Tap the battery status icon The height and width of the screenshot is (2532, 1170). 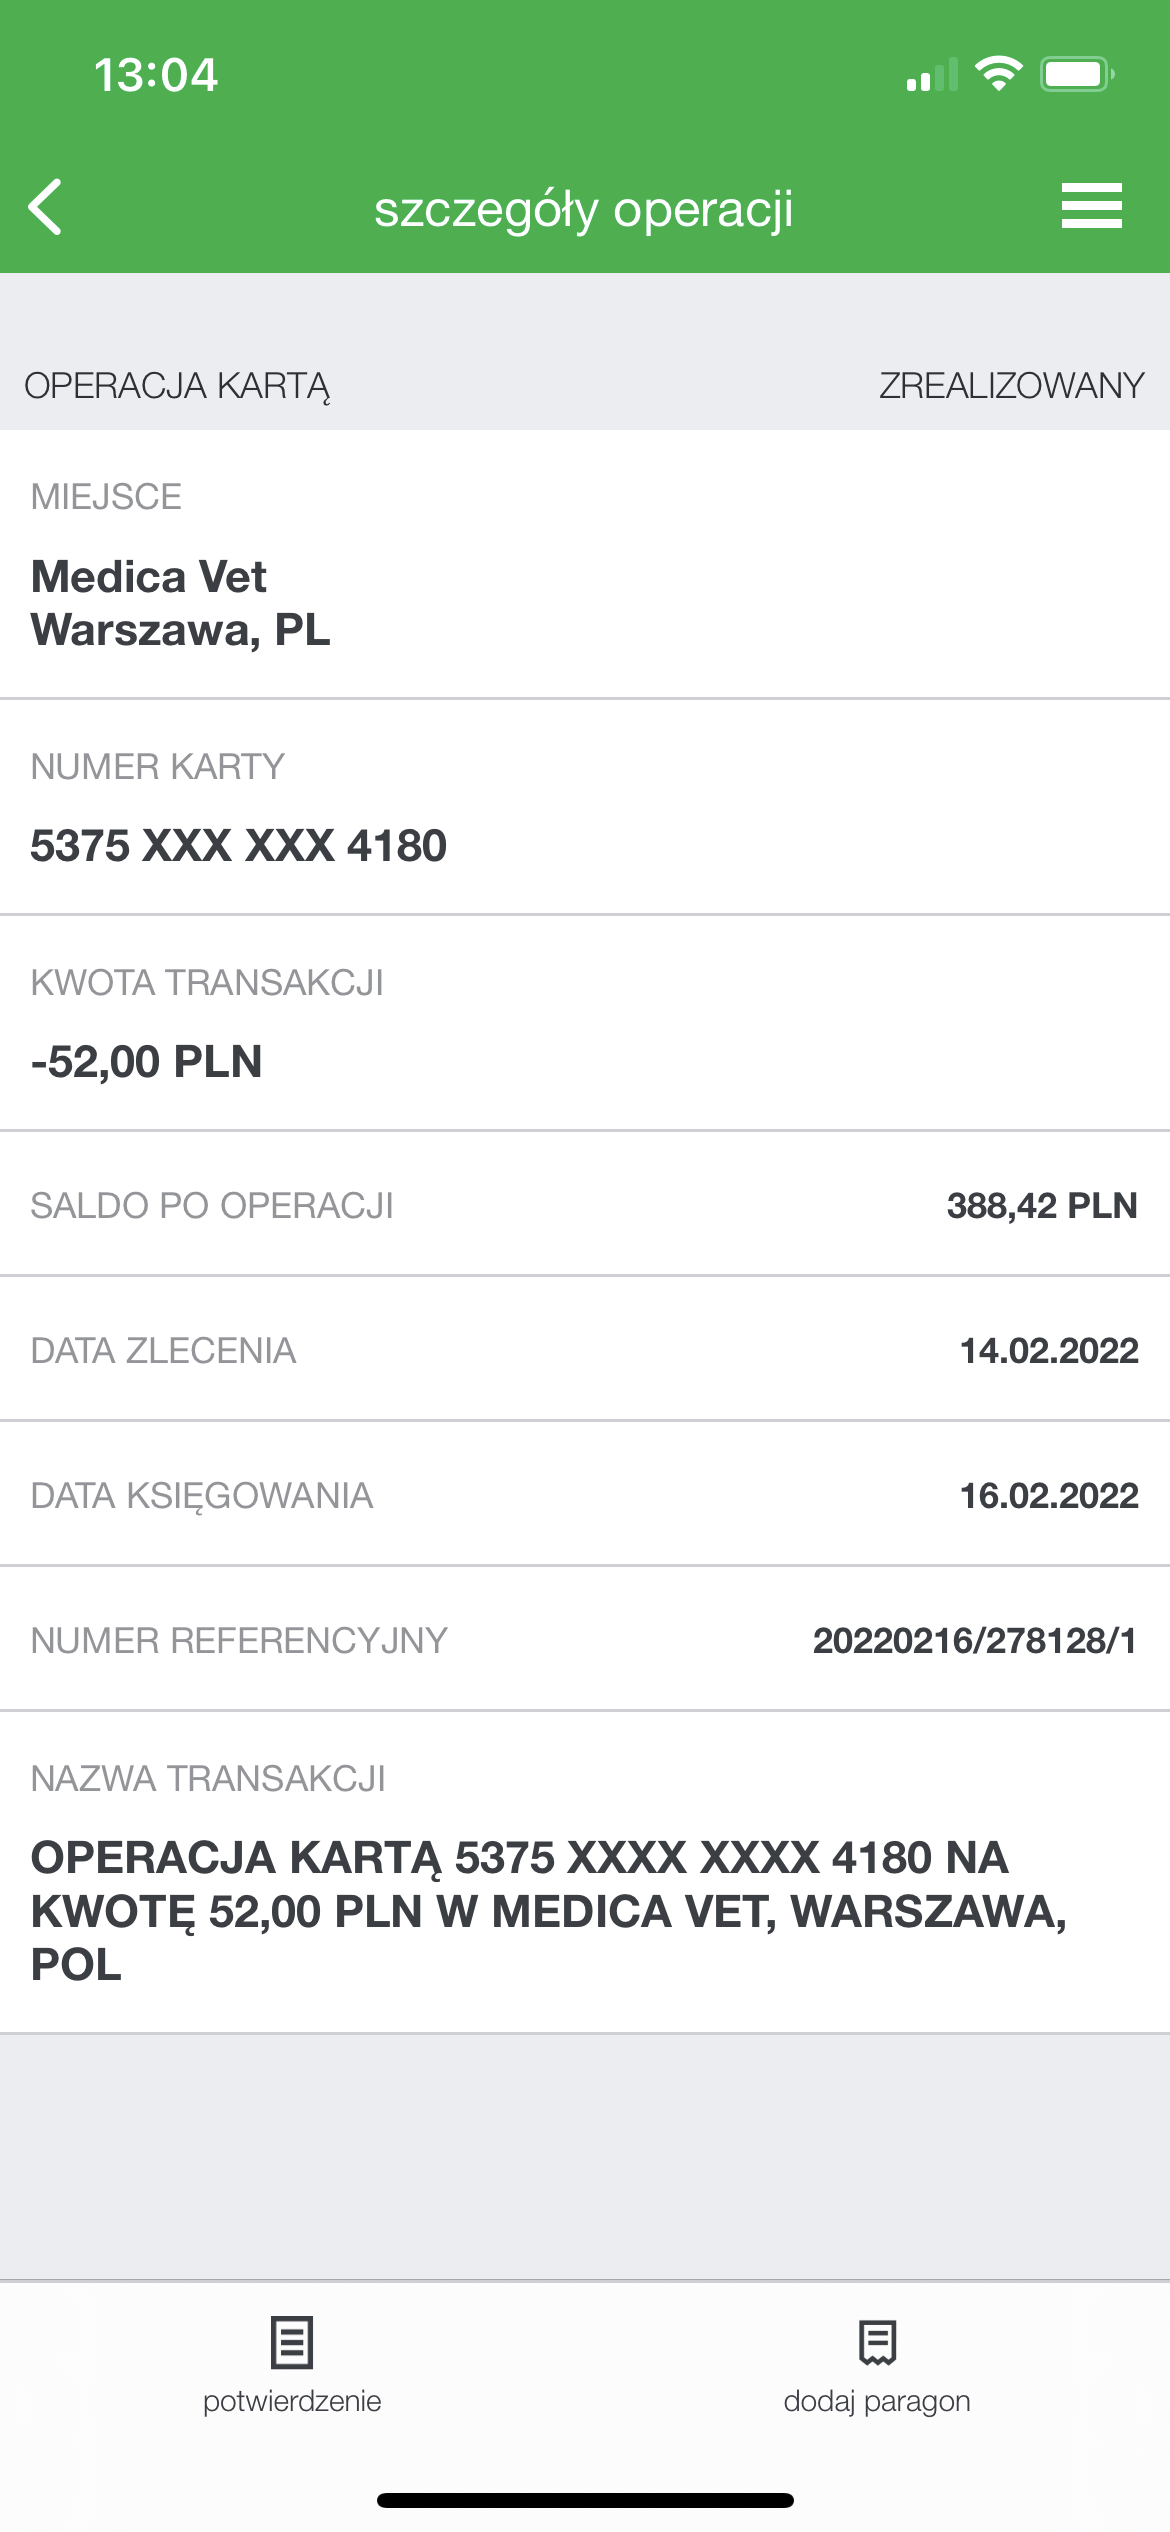[x=1077, y=74]
